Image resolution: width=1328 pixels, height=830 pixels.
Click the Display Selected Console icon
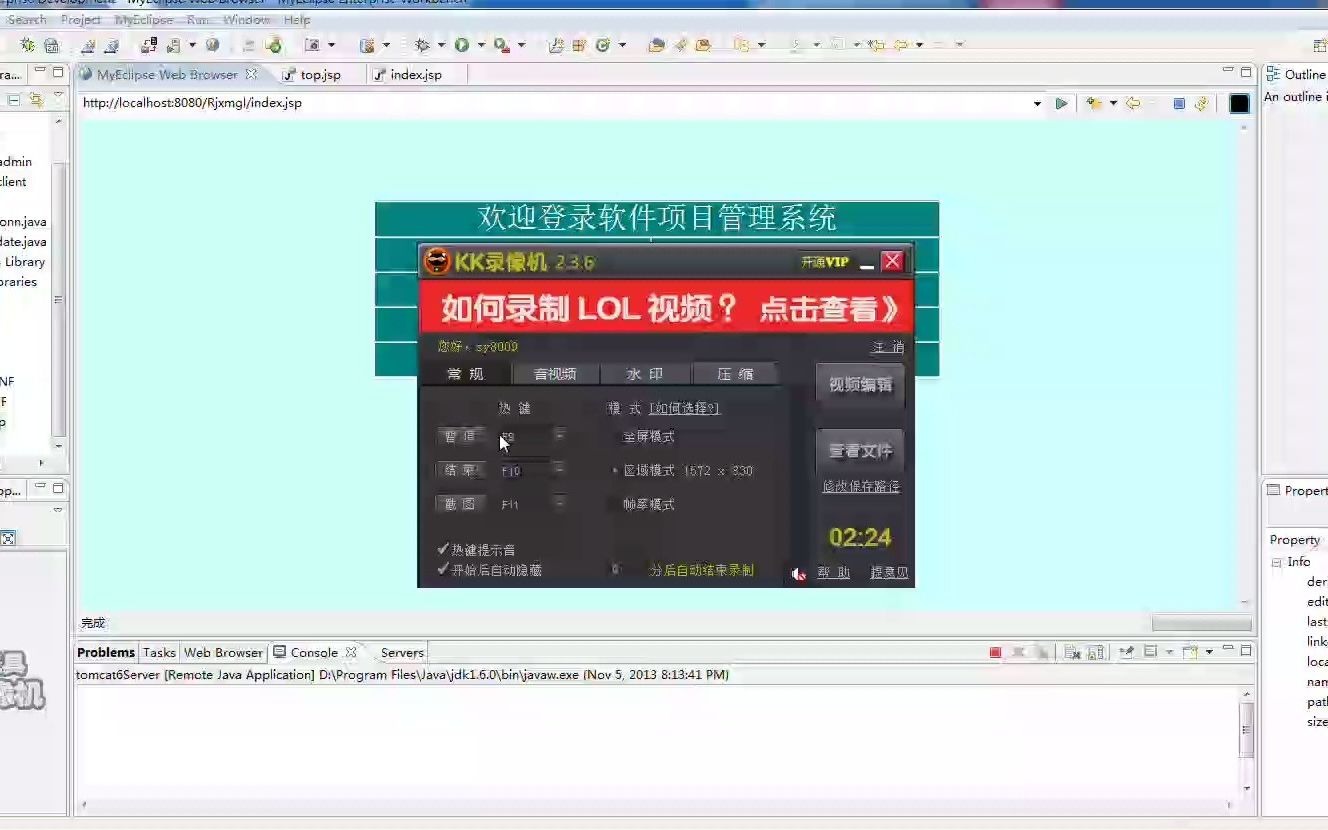point(1151,652)
